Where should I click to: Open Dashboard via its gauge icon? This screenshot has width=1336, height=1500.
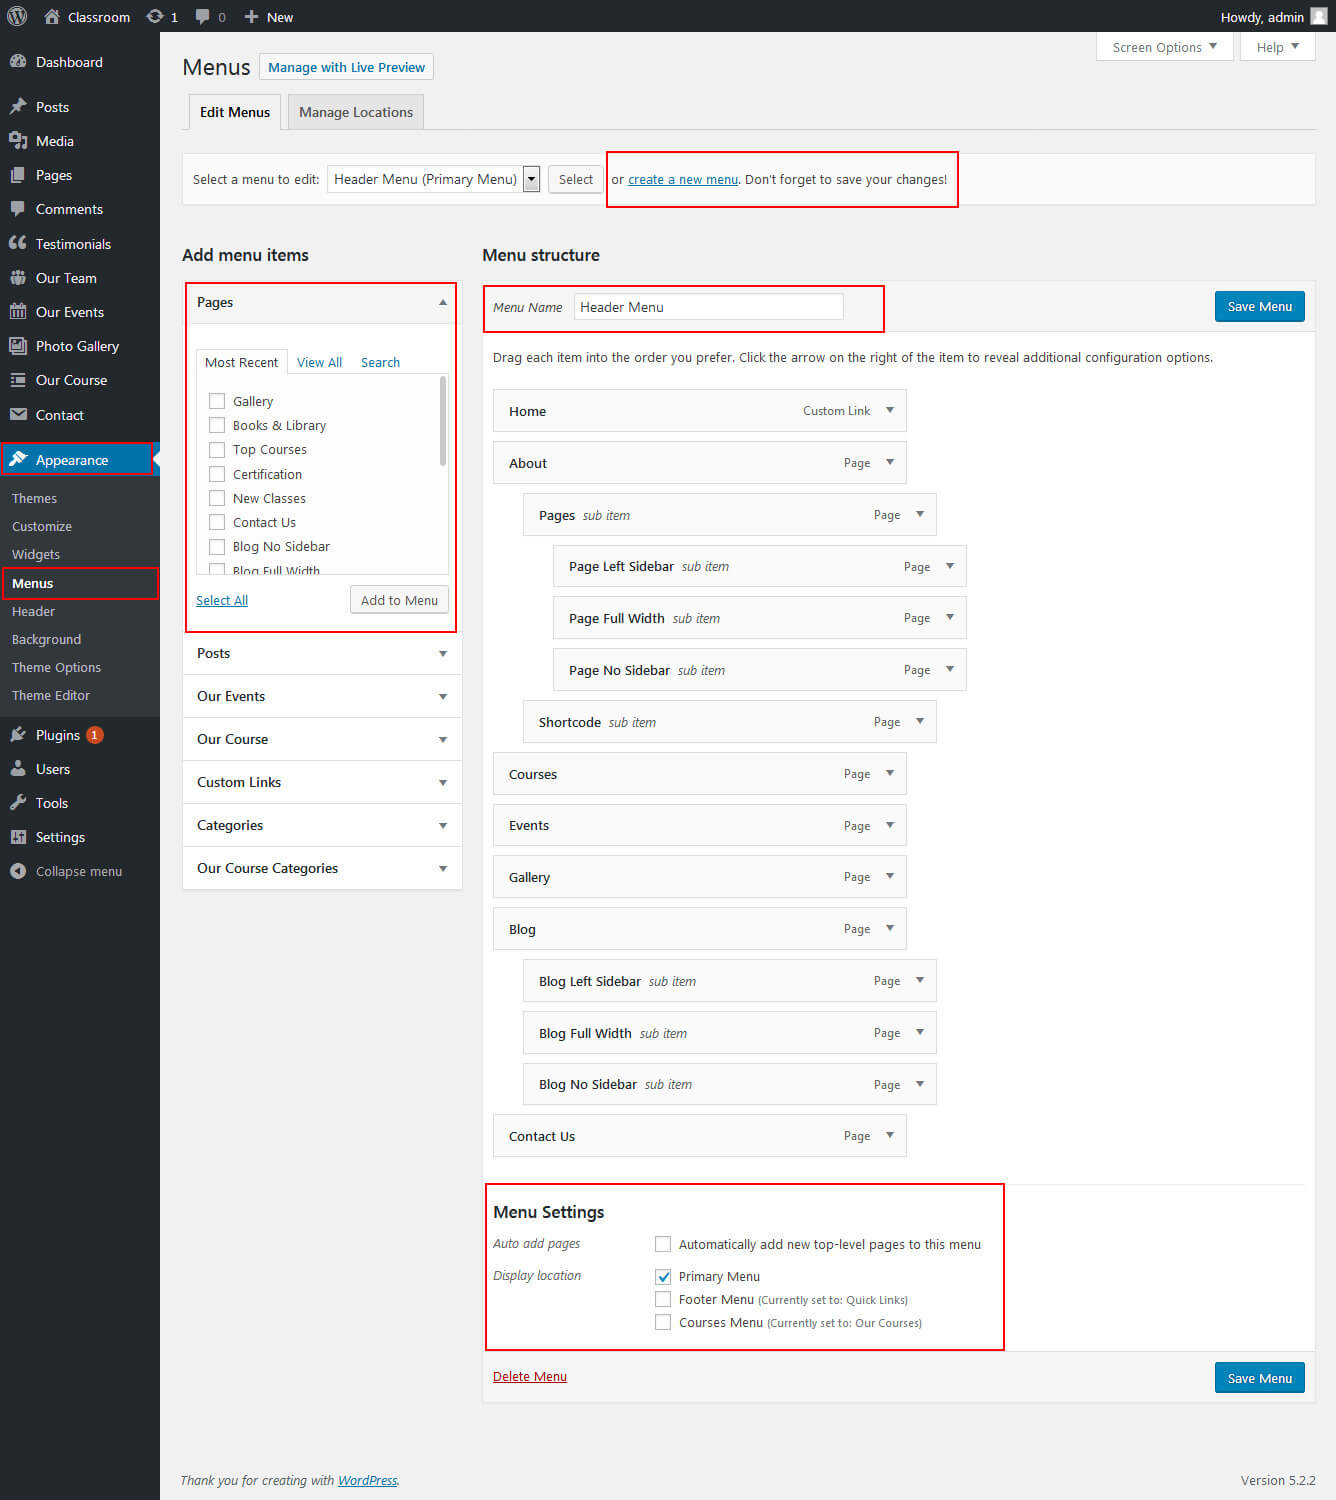click(18, 62)
